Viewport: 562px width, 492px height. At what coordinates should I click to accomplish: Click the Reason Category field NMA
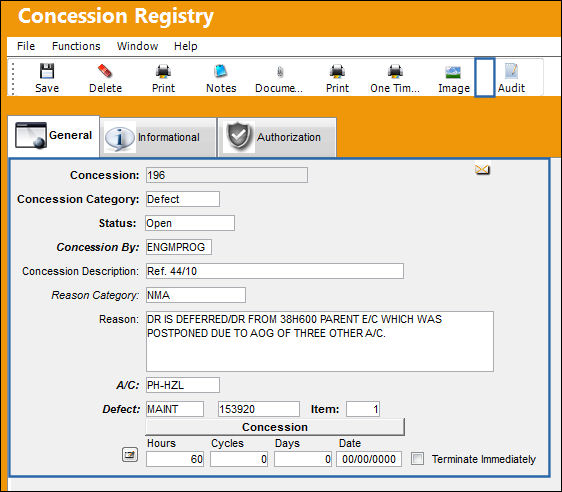pos(196,295)
